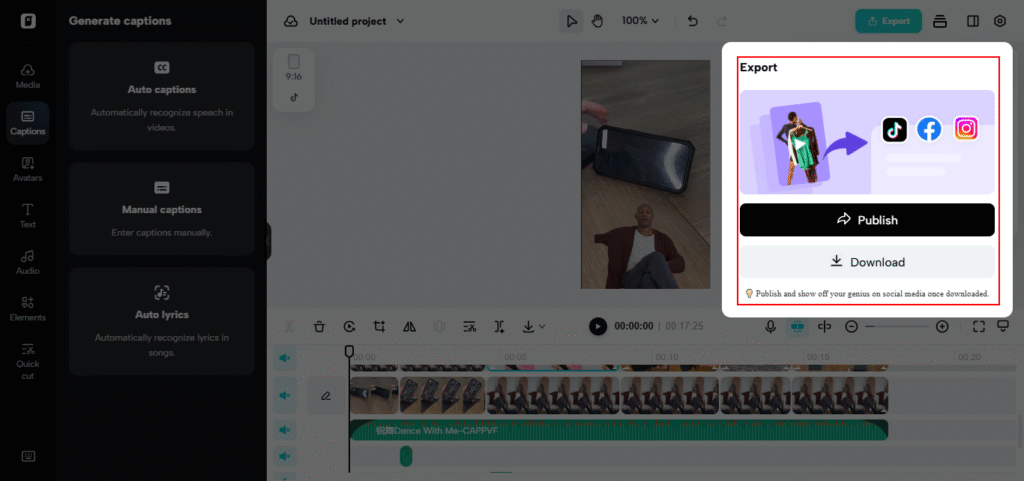This screenshot has width=1024, height=481.
Task: Fit timeline to screen icon
Action: (x=978, y=326)
